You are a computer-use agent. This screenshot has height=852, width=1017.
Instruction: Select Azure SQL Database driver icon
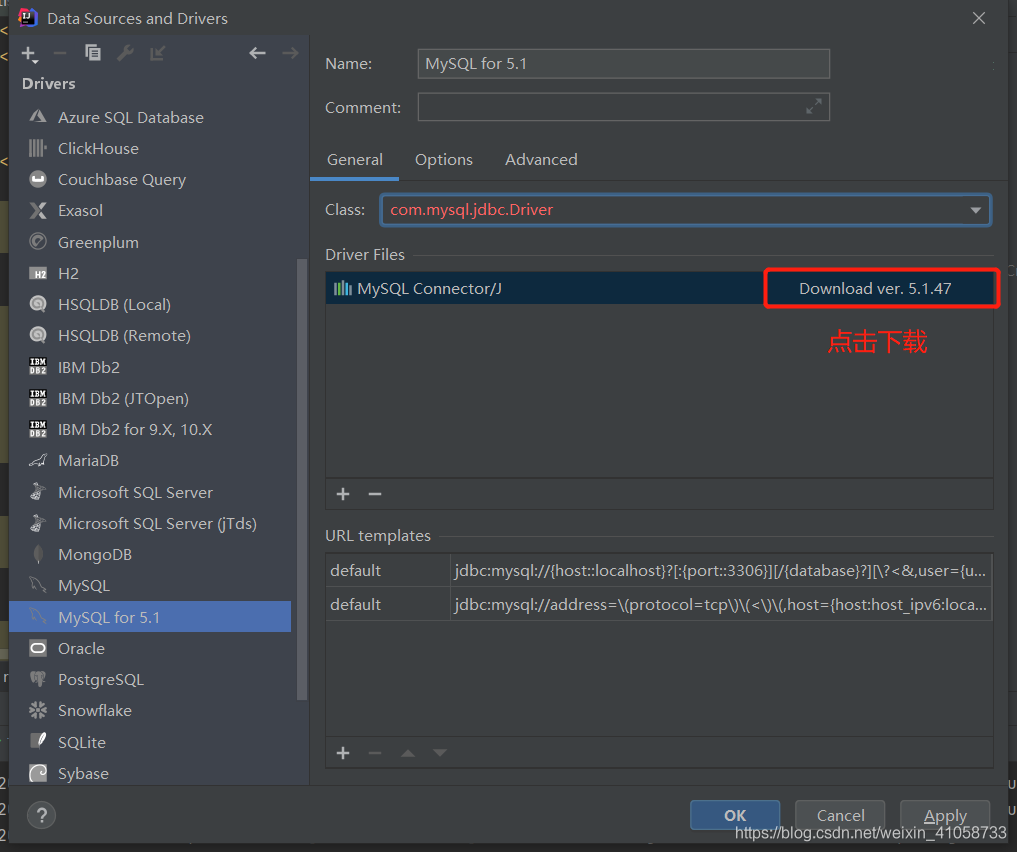coord(38,117)
